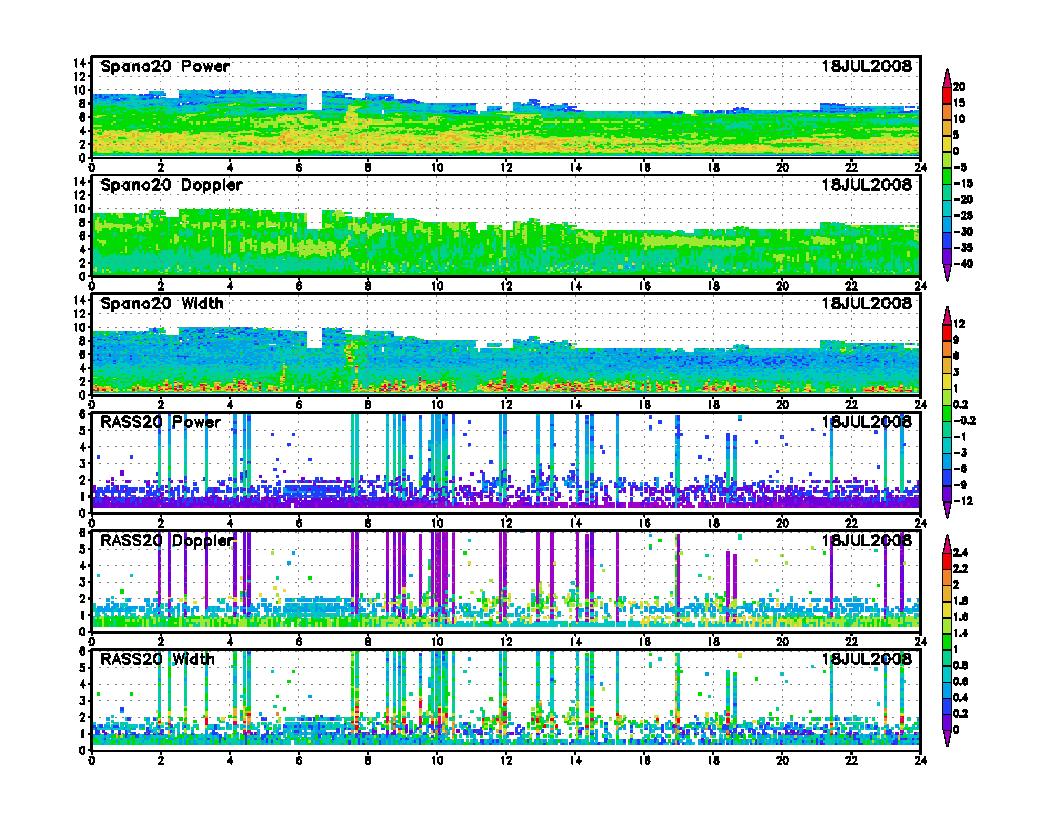Select the 18JUL2008 date in Spano20 Doppler panel
Viewport: 1056px width, 816px height.
pos(866,185)
